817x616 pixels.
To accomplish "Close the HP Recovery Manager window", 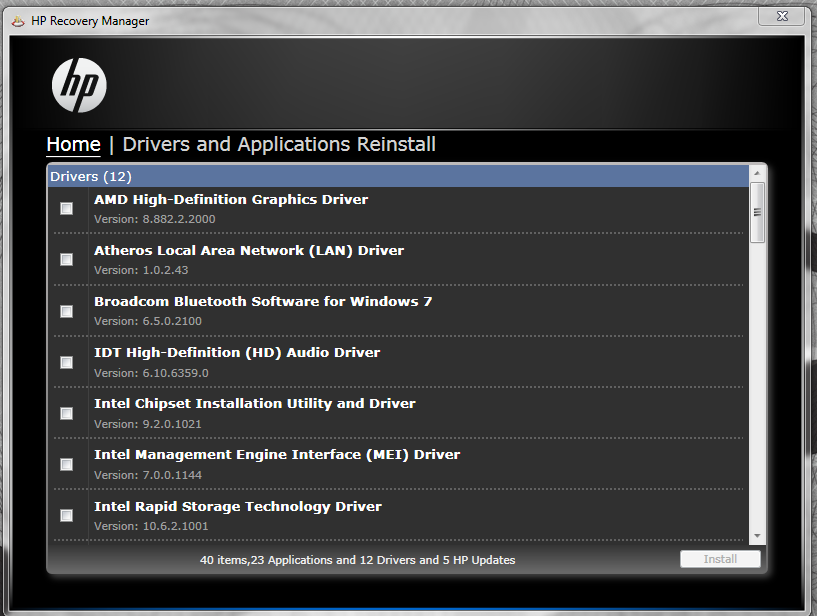I will coord(782,16).
